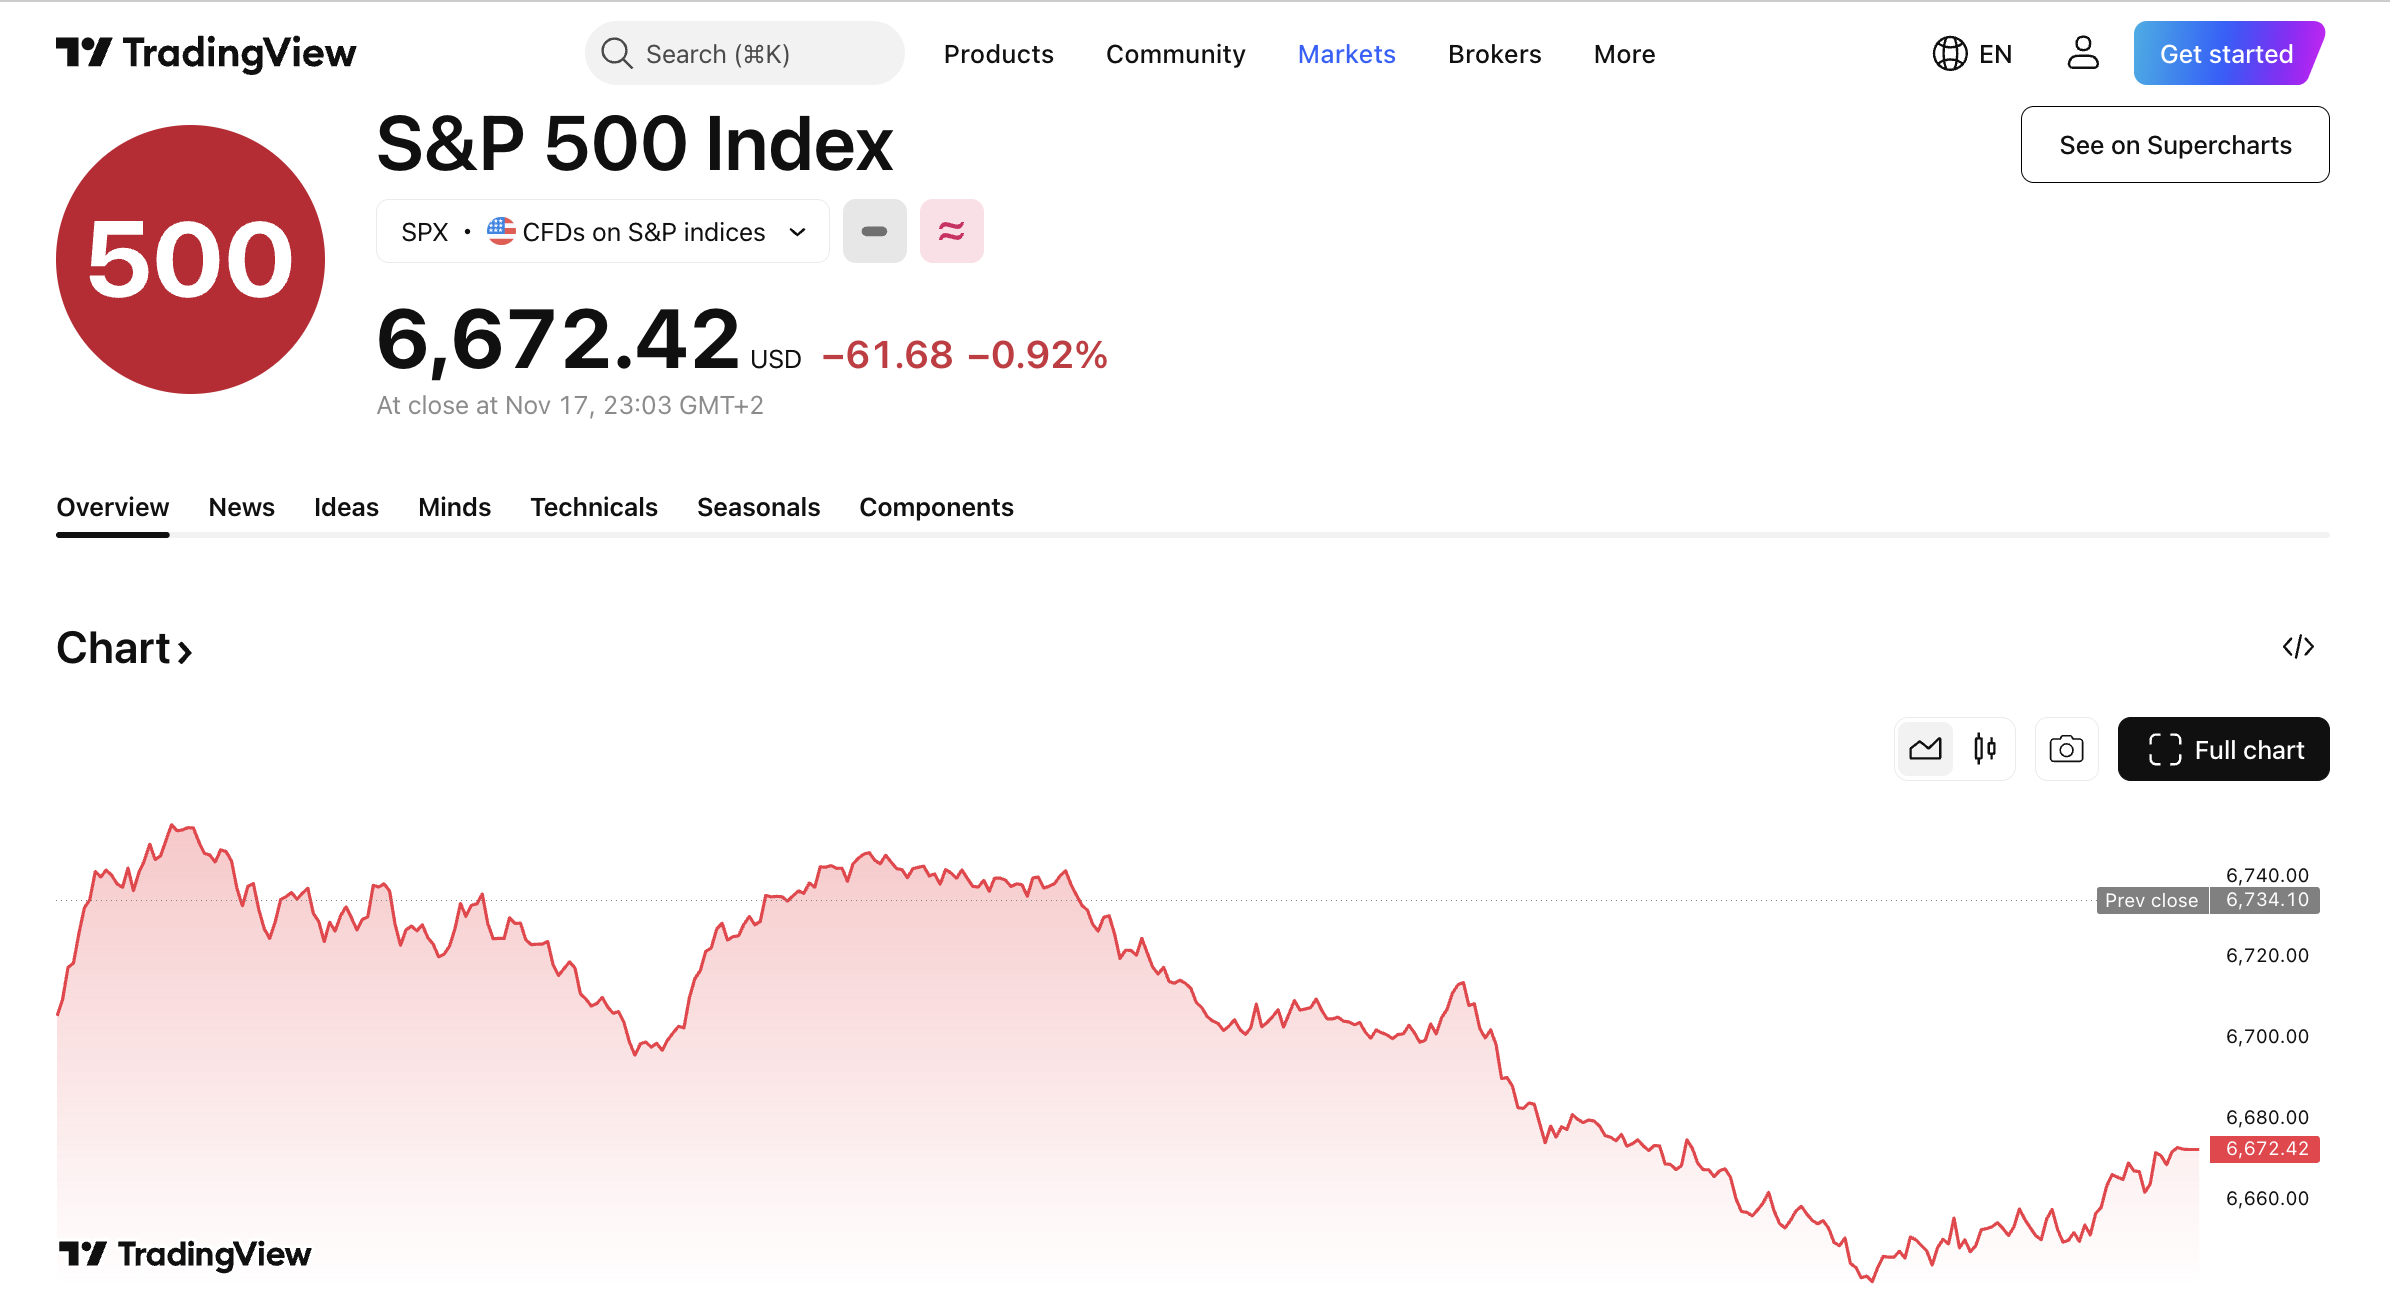Open the search bar with magnifier icon
The height and width of the screenshot is (1296, 2390).
click(743, 53)
